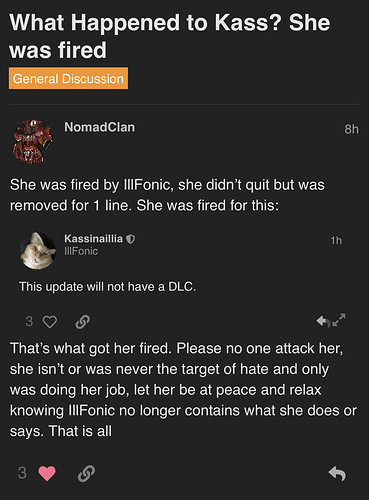
Task: Click the IllFonic title under Kassinaillia
Action: click(81, 251)
